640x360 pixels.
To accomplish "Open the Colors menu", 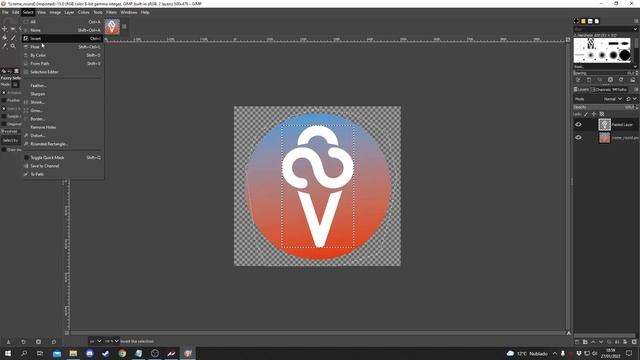I will click(84, 12).
